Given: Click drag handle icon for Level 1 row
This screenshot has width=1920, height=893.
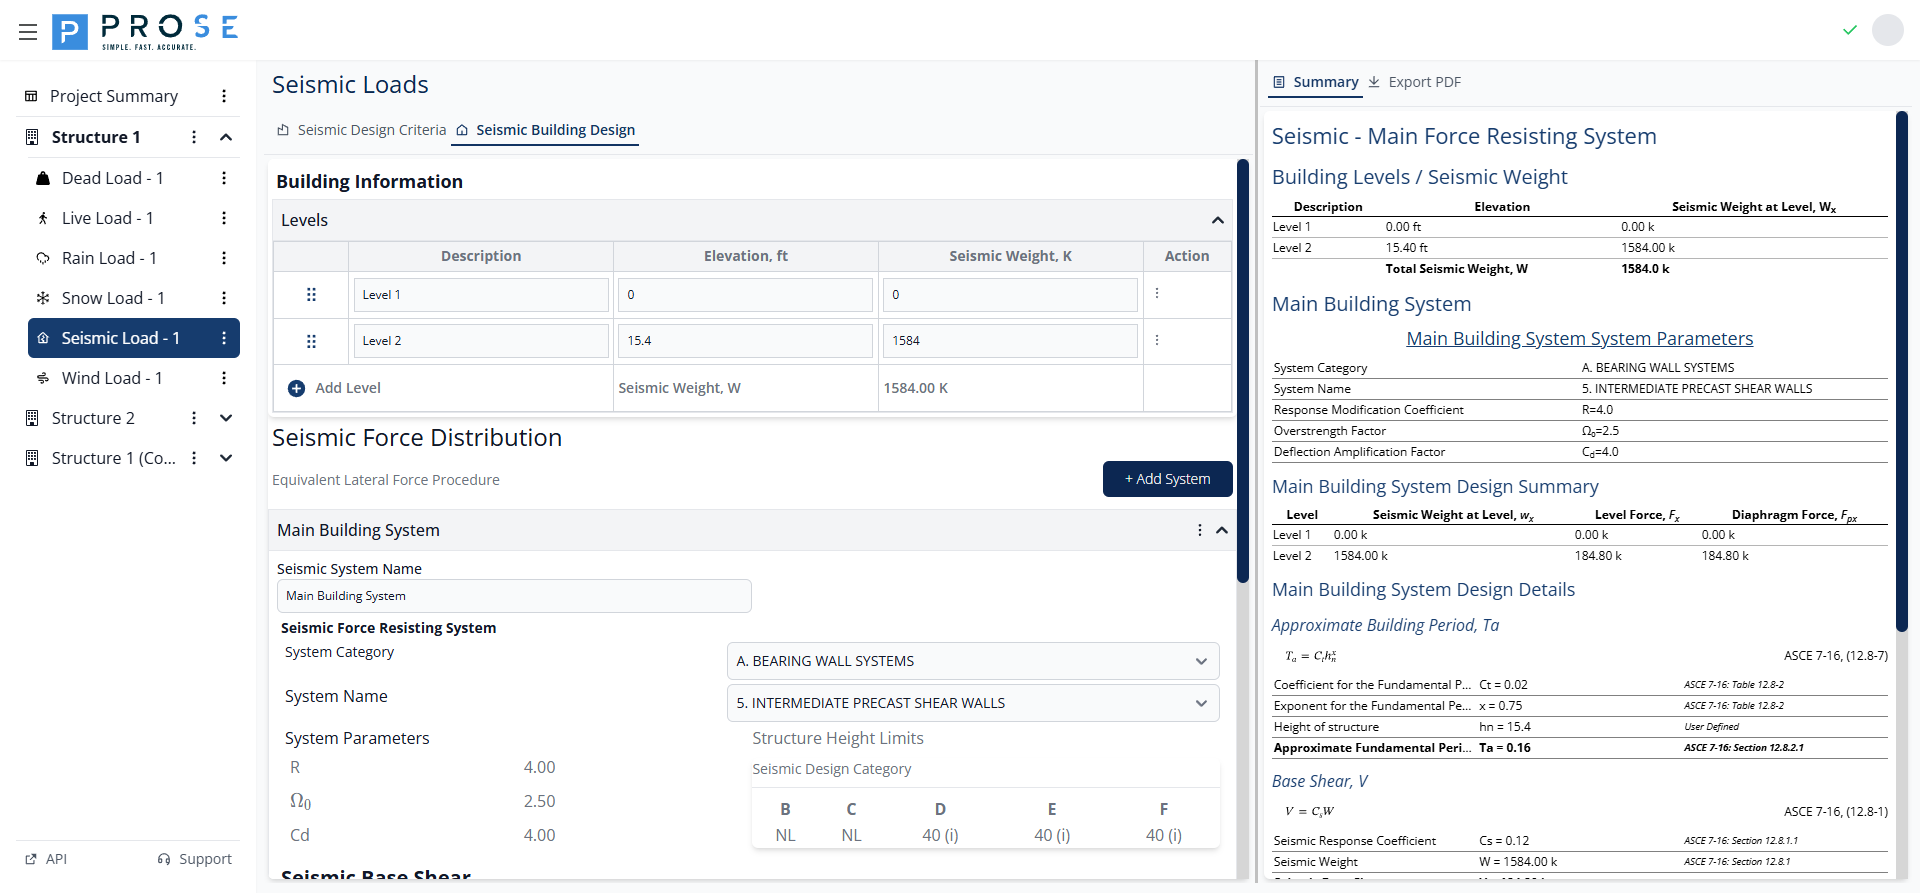Looking at the screenshot, I should [311, 295].
